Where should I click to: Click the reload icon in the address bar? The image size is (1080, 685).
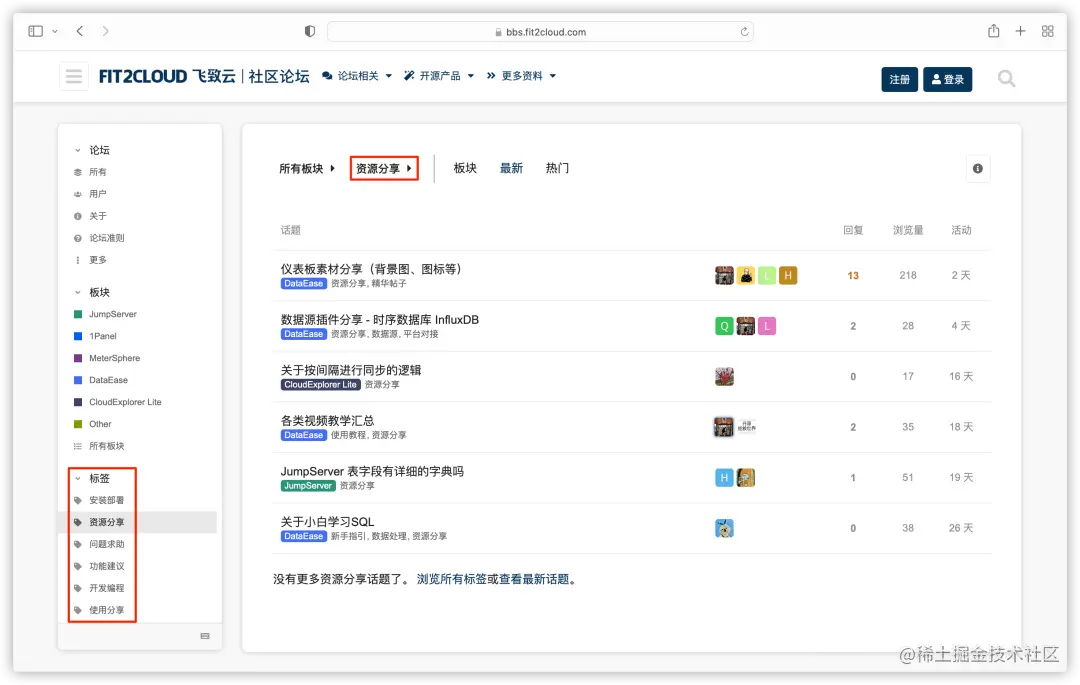tap(744, 31)
